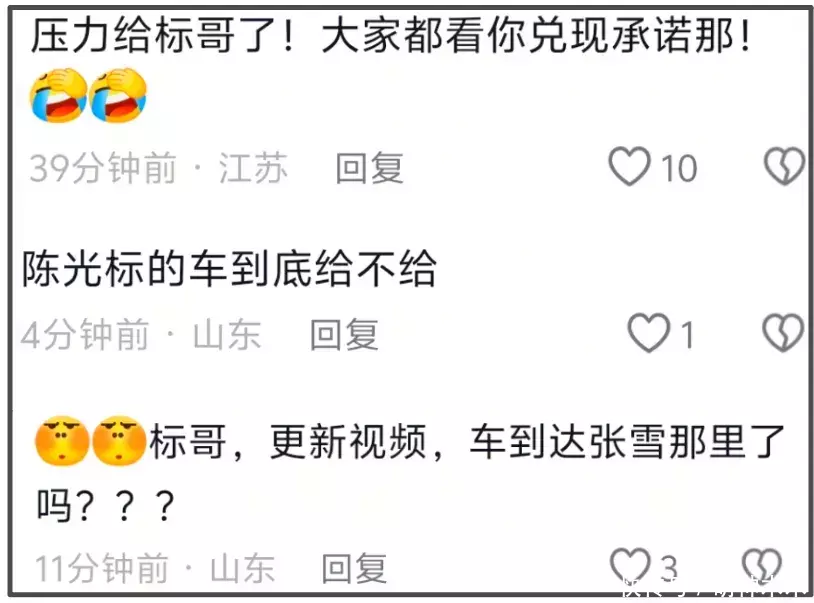Image resolution: width=814 pixels, height=603 pixels.
Task: Tap the second smug emoji before 标哥
Action: coord(119,441)
